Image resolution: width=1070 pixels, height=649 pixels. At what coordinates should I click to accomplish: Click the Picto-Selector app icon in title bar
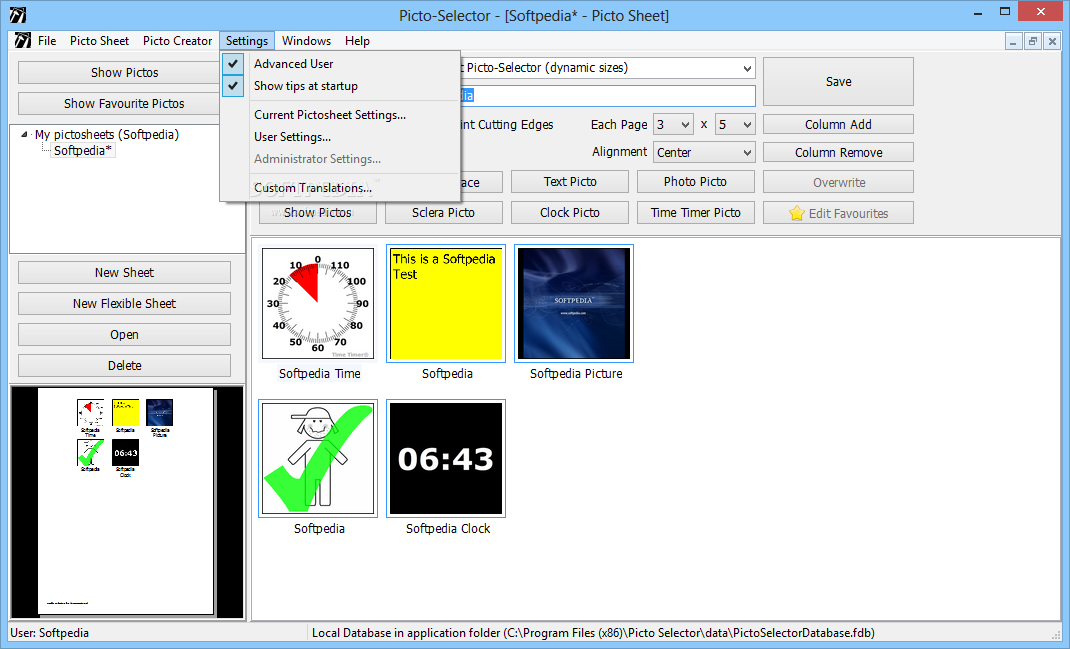[x=18, y=14]
